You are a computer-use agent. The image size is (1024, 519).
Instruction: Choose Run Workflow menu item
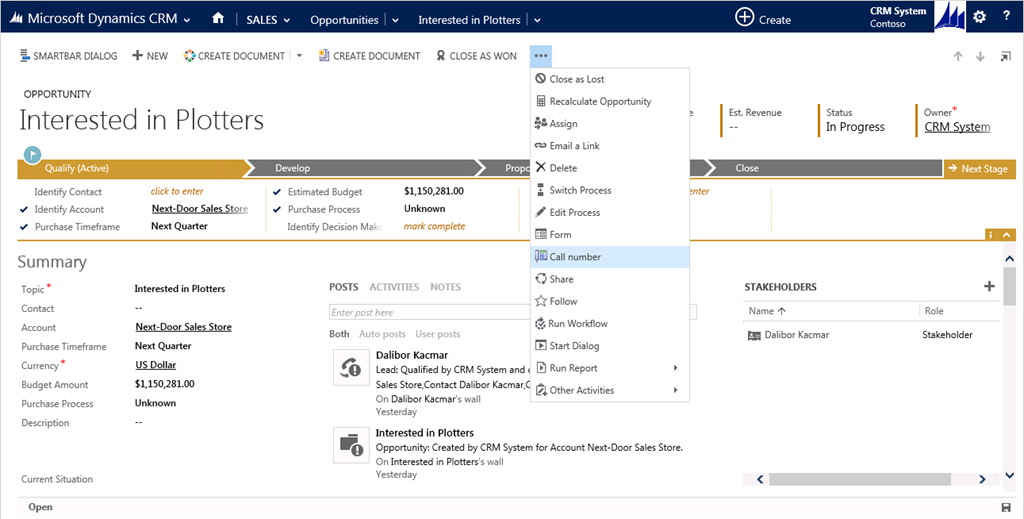[x=609, y=323]
